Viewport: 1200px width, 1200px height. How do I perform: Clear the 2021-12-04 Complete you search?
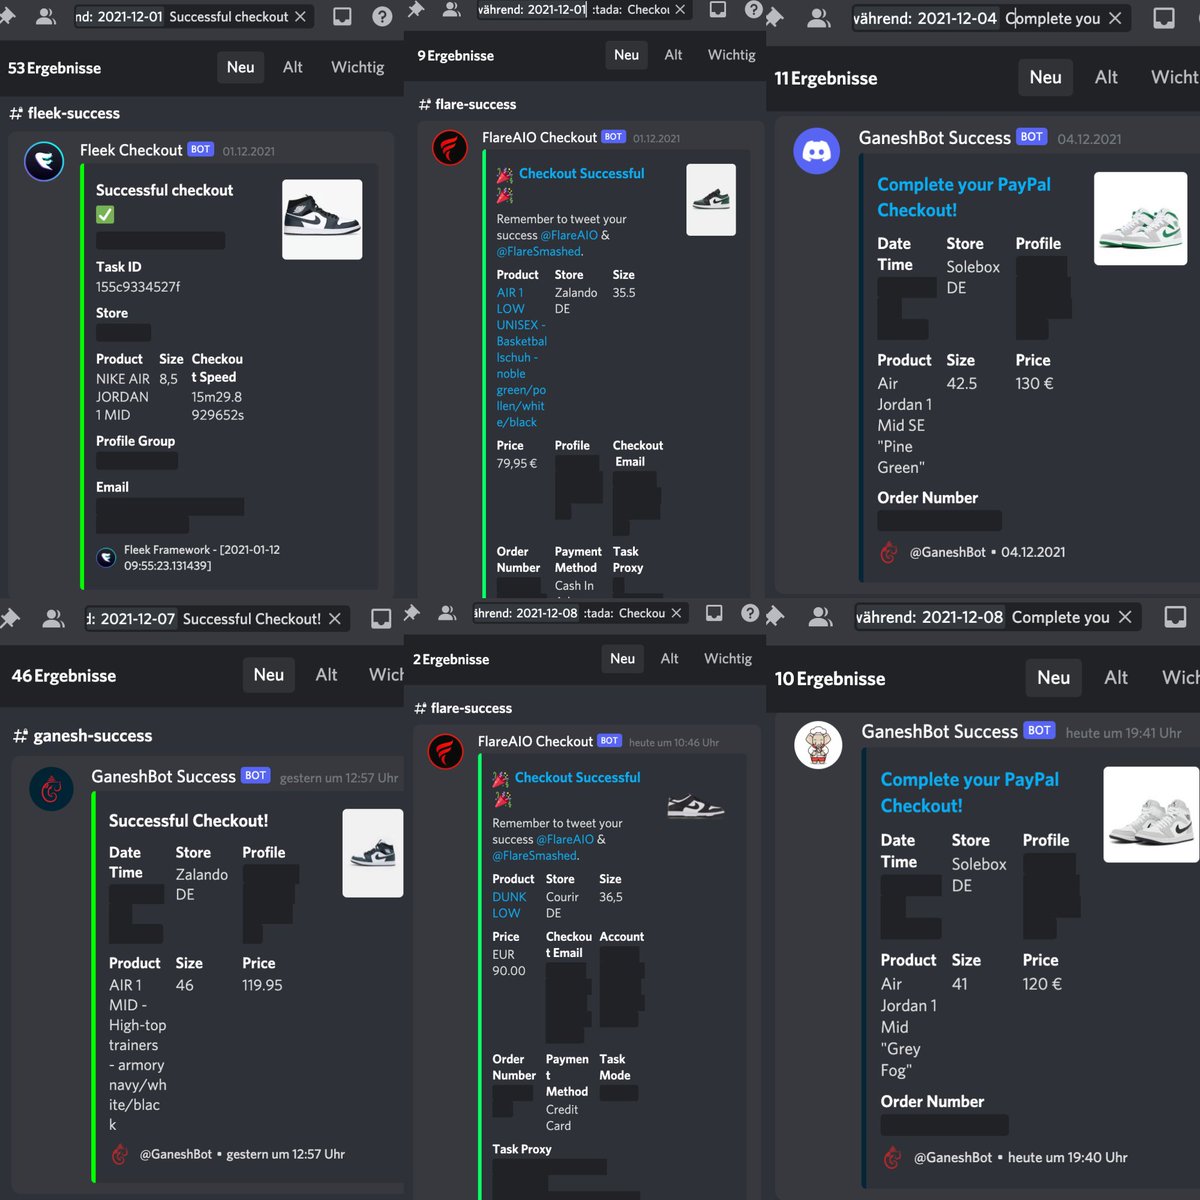point(1115,18)
